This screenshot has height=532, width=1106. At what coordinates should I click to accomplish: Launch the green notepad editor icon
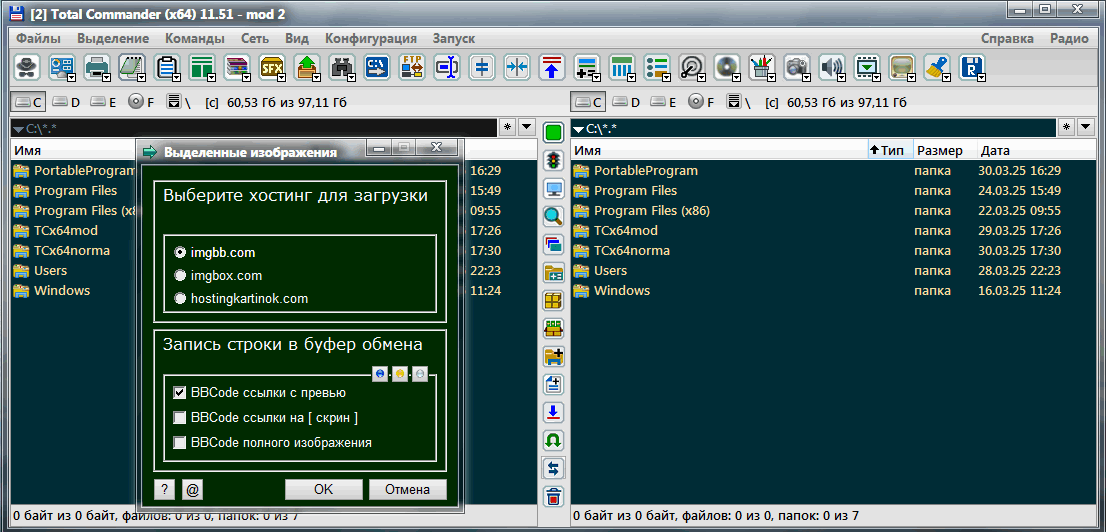[131, 67]
